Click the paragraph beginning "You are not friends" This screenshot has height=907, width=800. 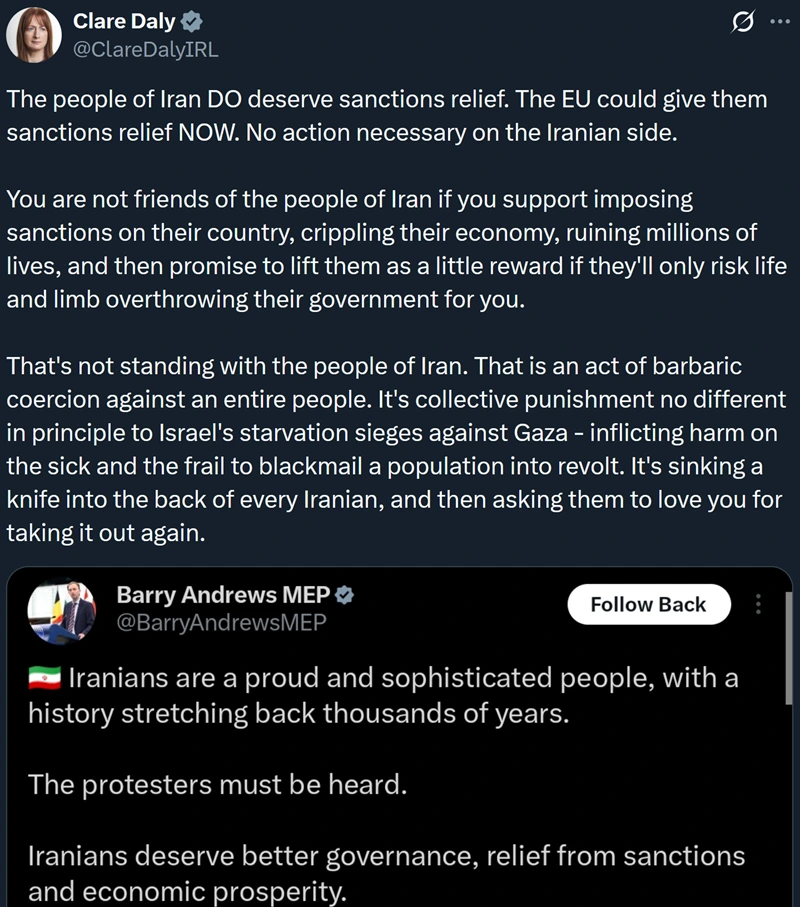396,249
